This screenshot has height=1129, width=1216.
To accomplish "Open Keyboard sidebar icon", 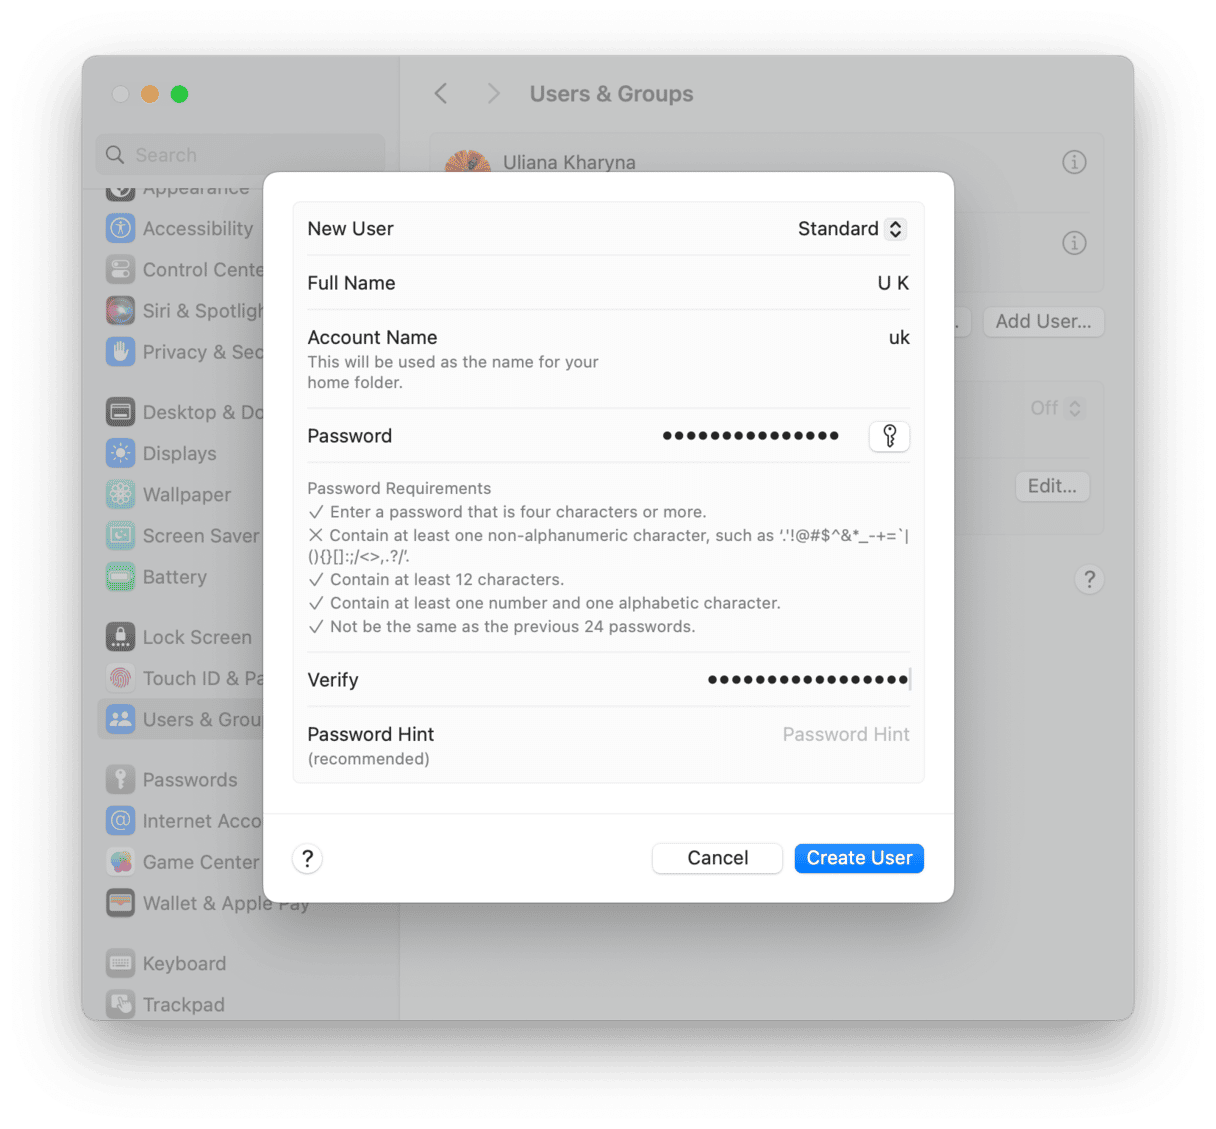I will [120, 963].
